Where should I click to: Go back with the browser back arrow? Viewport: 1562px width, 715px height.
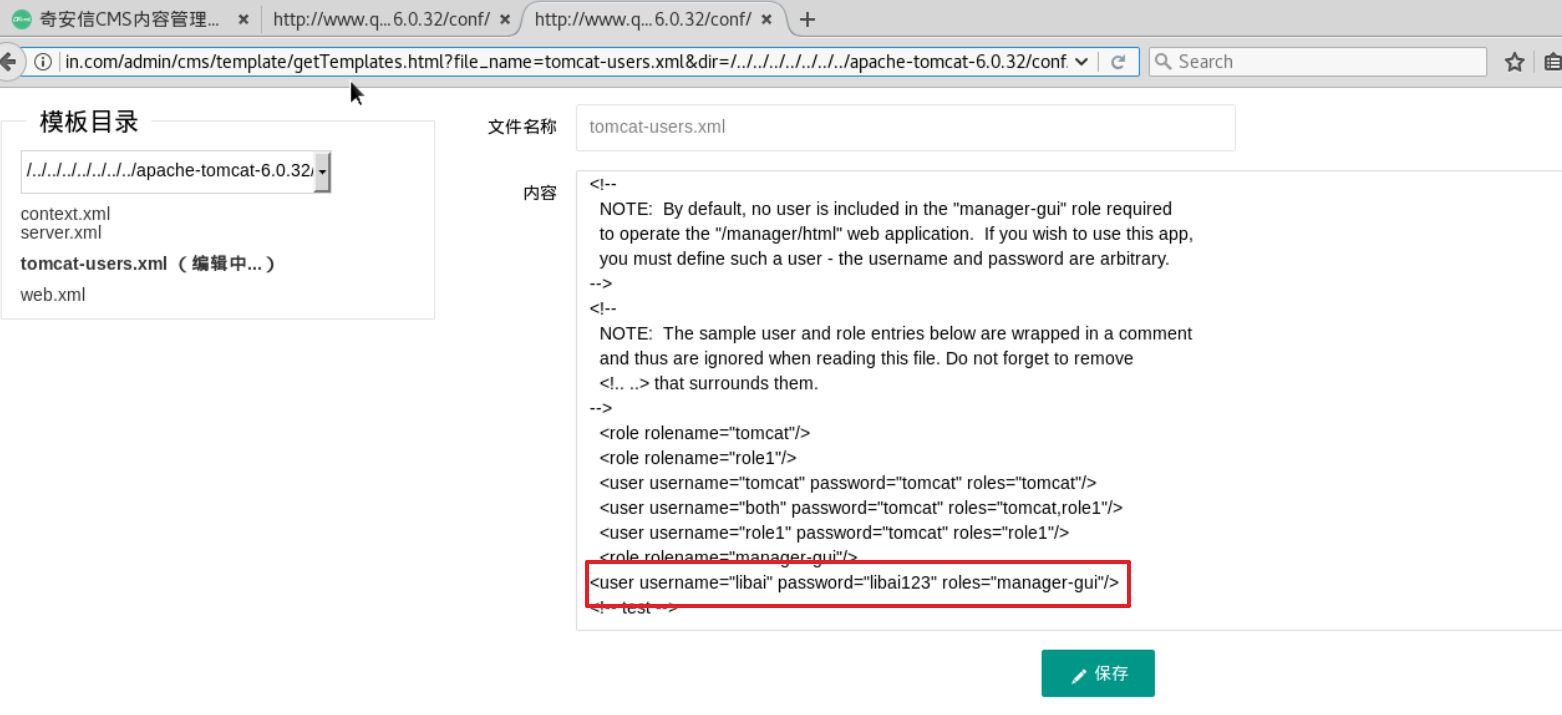[9, 61]
